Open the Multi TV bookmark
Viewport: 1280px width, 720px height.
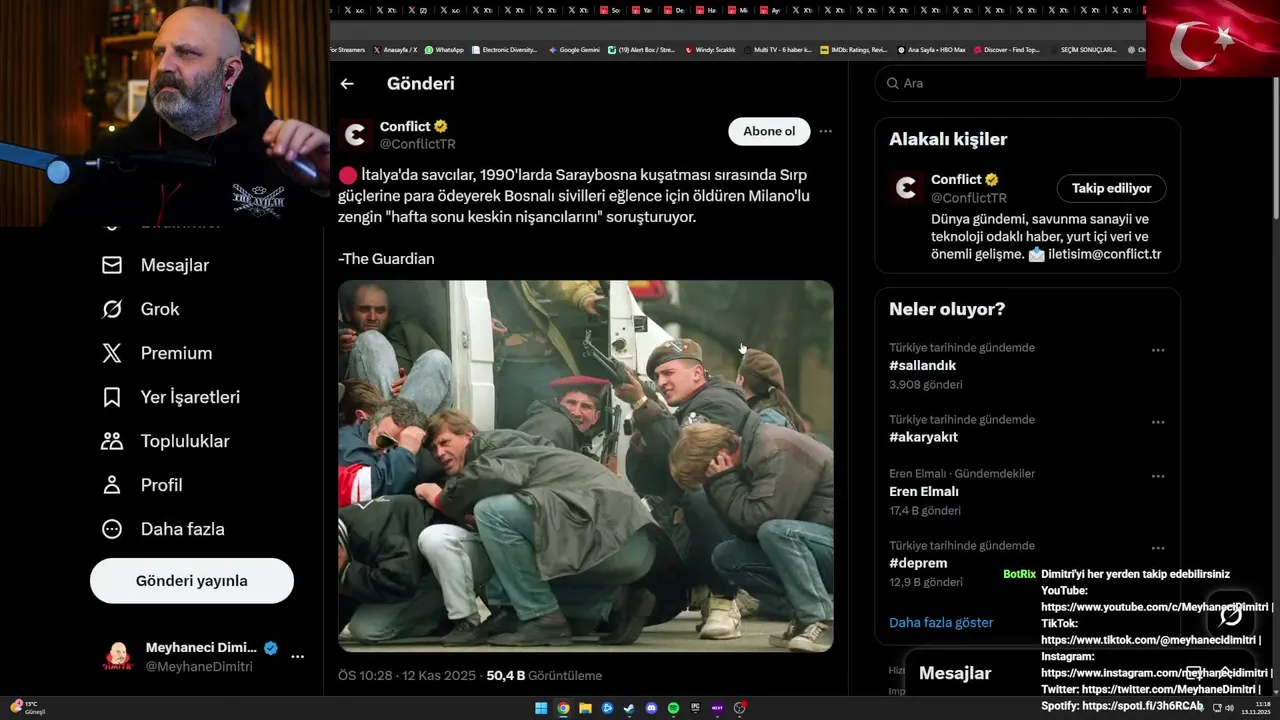[778, 49]
